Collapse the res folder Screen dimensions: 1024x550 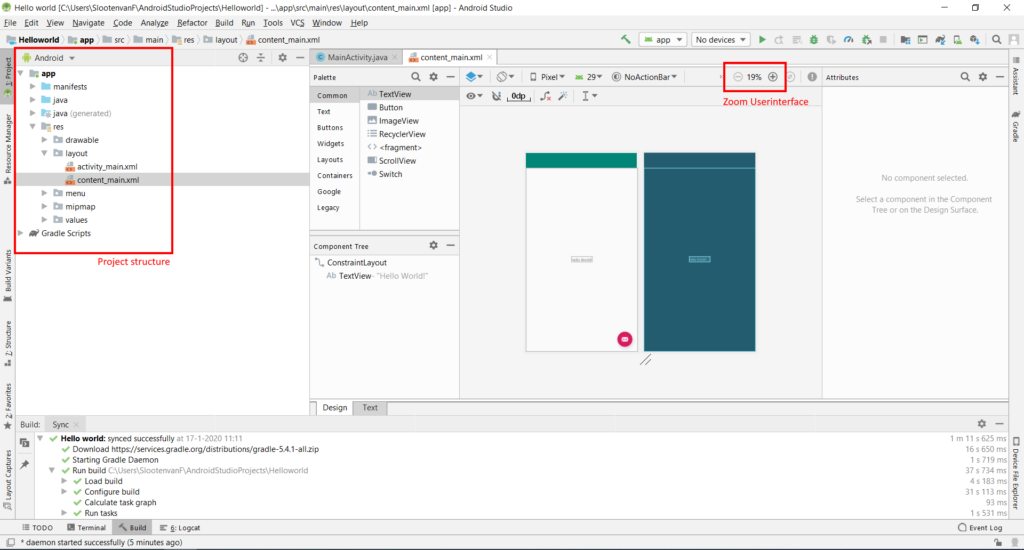click(33, 126)
